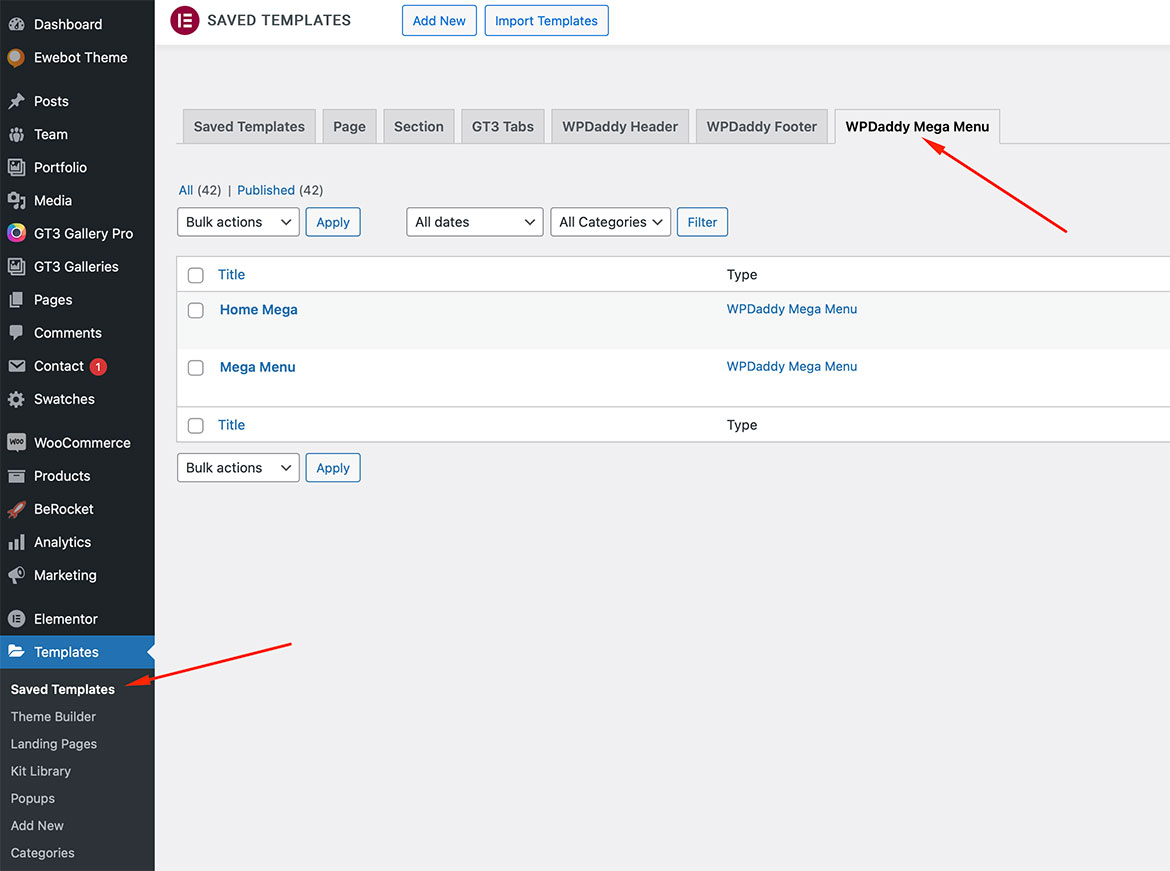Click the GT3 Gallery Pro colorful icon
This screenshot has height=871, width=1170.
coord(16,233)
